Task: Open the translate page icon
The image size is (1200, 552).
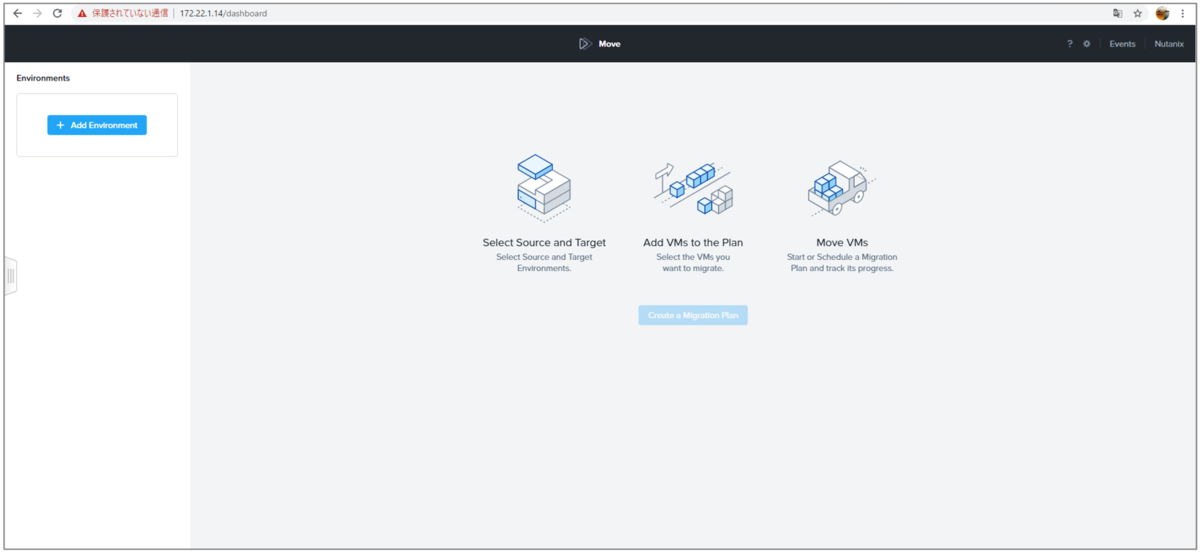Action: click(1118, 14)
